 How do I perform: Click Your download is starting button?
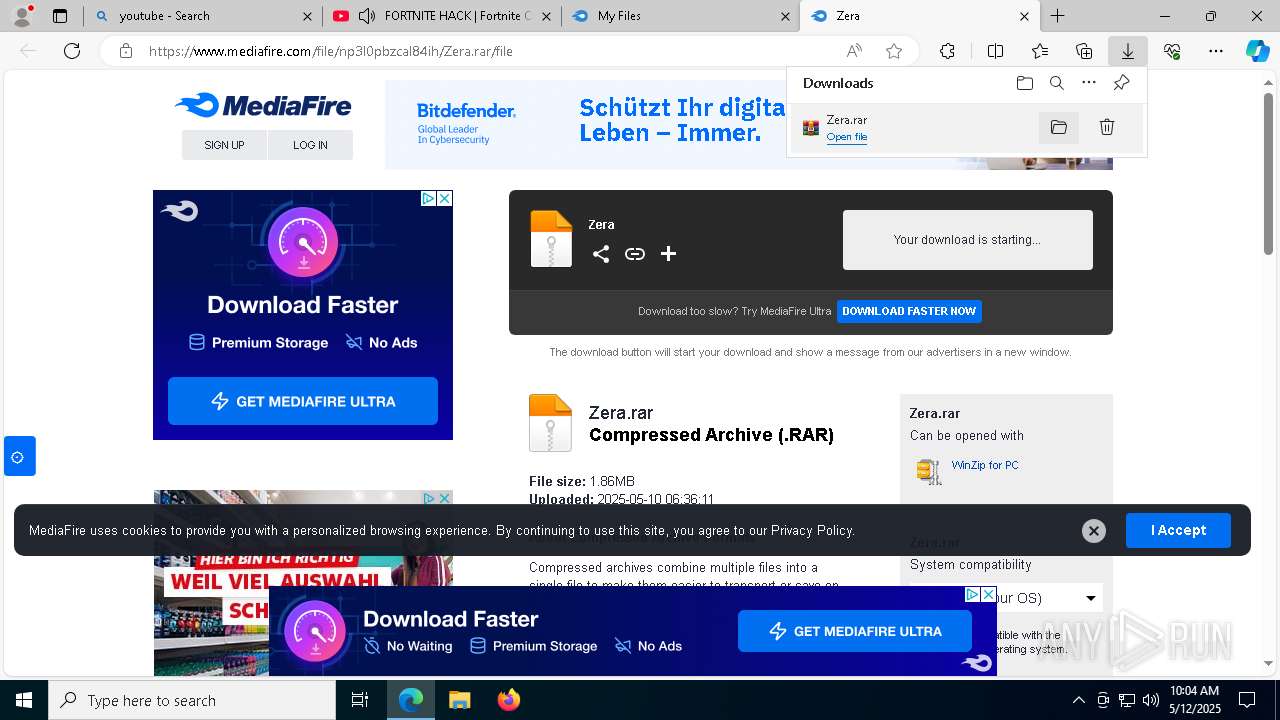(x=968, y=240)
